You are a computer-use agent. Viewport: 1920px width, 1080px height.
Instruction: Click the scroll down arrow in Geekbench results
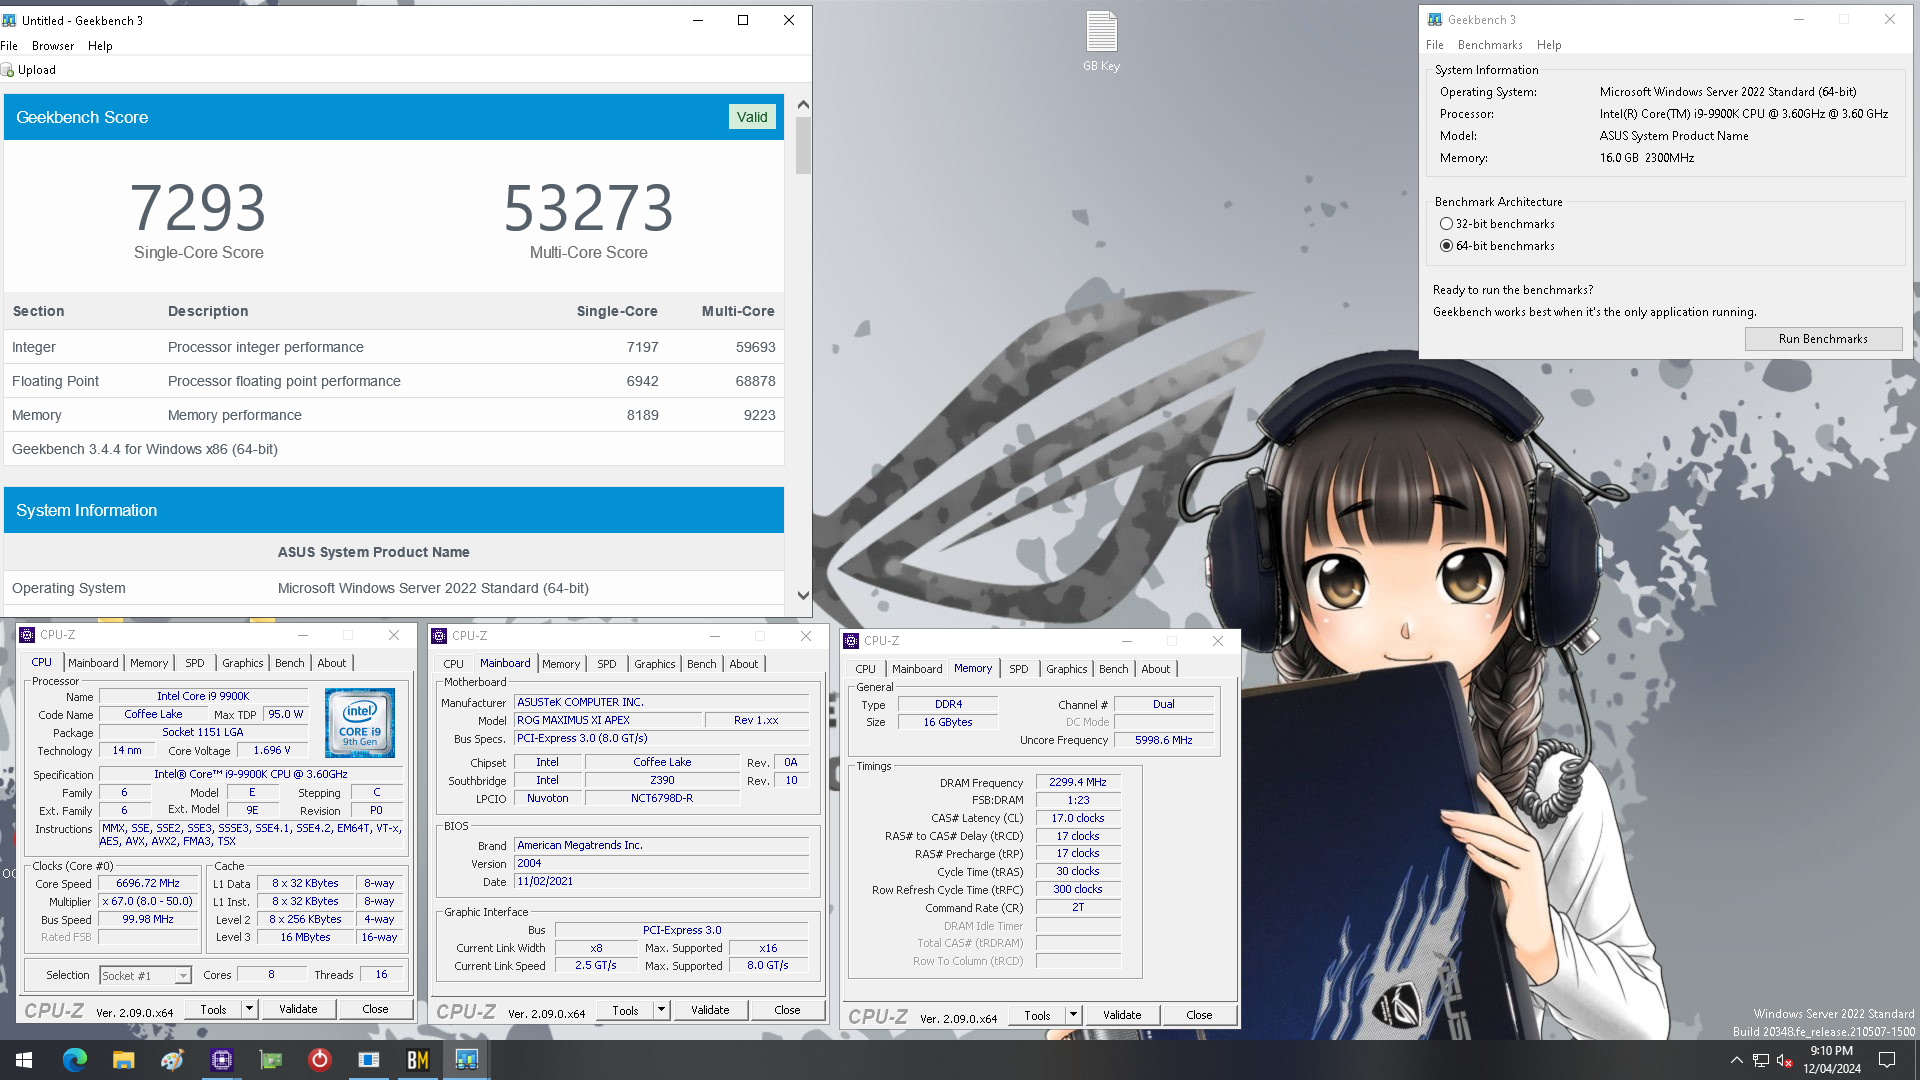click(803, 595)
